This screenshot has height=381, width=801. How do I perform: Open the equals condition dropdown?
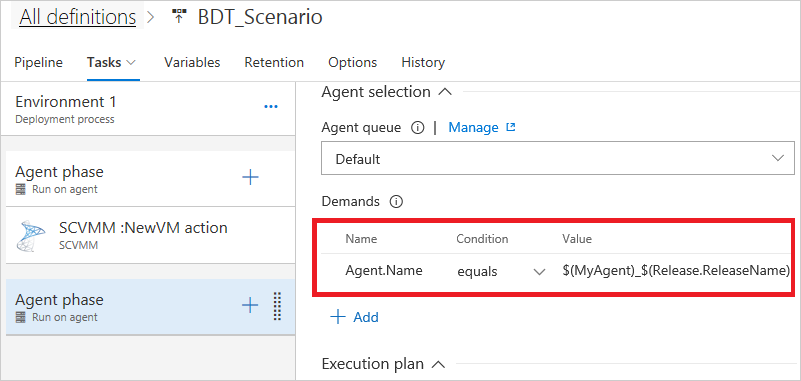click(x=501, y=272)
